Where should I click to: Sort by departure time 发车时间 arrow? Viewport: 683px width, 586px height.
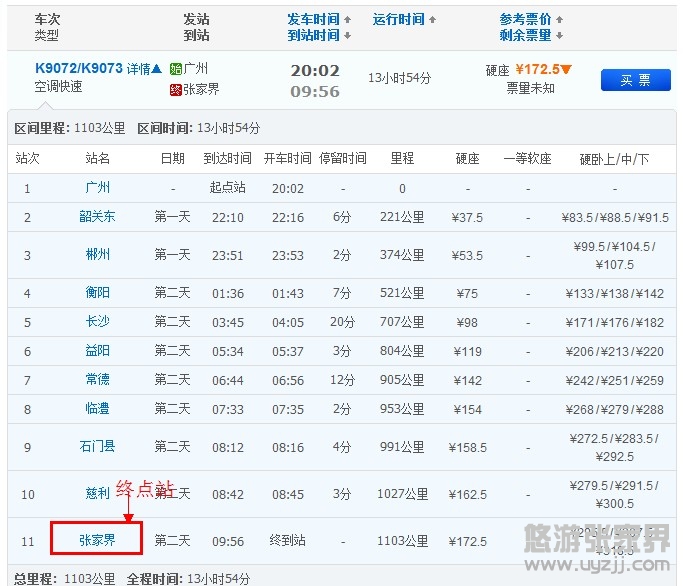point(348,20)
